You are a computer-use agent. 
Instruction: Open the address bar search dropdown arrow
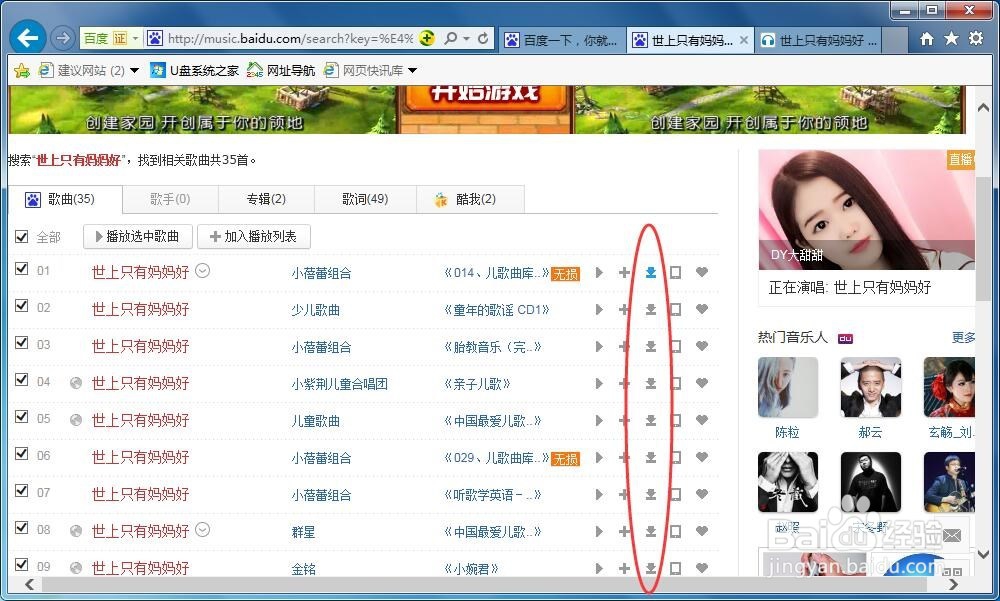tap(466, 39)
